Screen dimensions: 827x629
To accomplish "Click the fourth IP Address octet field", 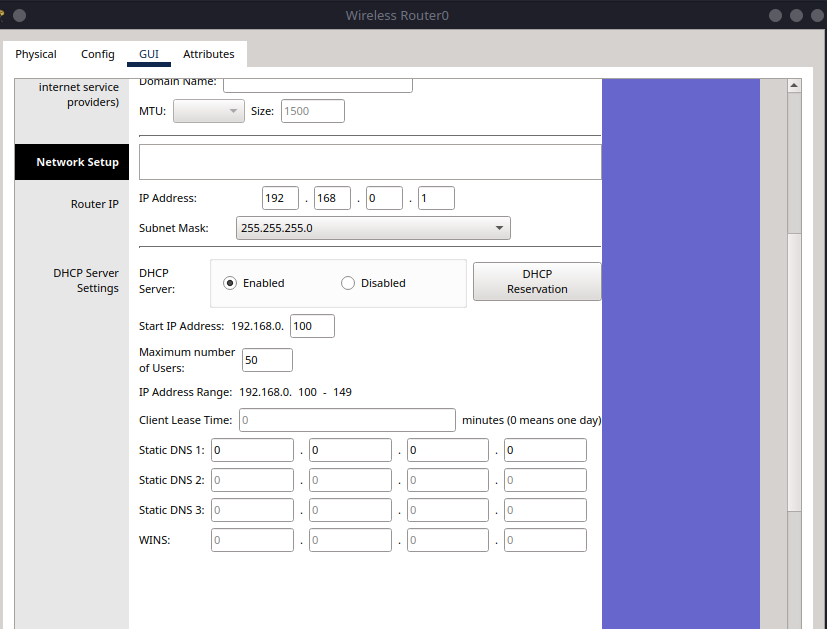I will click(x=436, y=198).
